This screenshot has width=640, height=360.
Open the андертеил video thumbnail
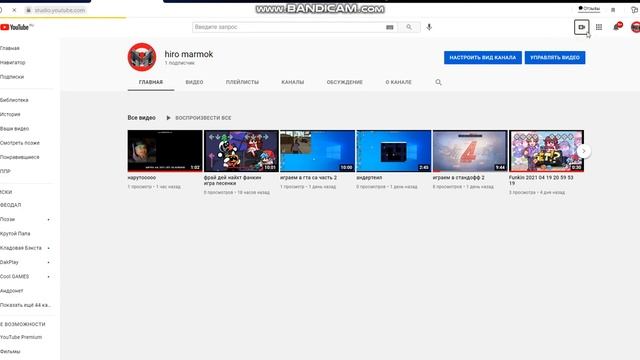393,151
